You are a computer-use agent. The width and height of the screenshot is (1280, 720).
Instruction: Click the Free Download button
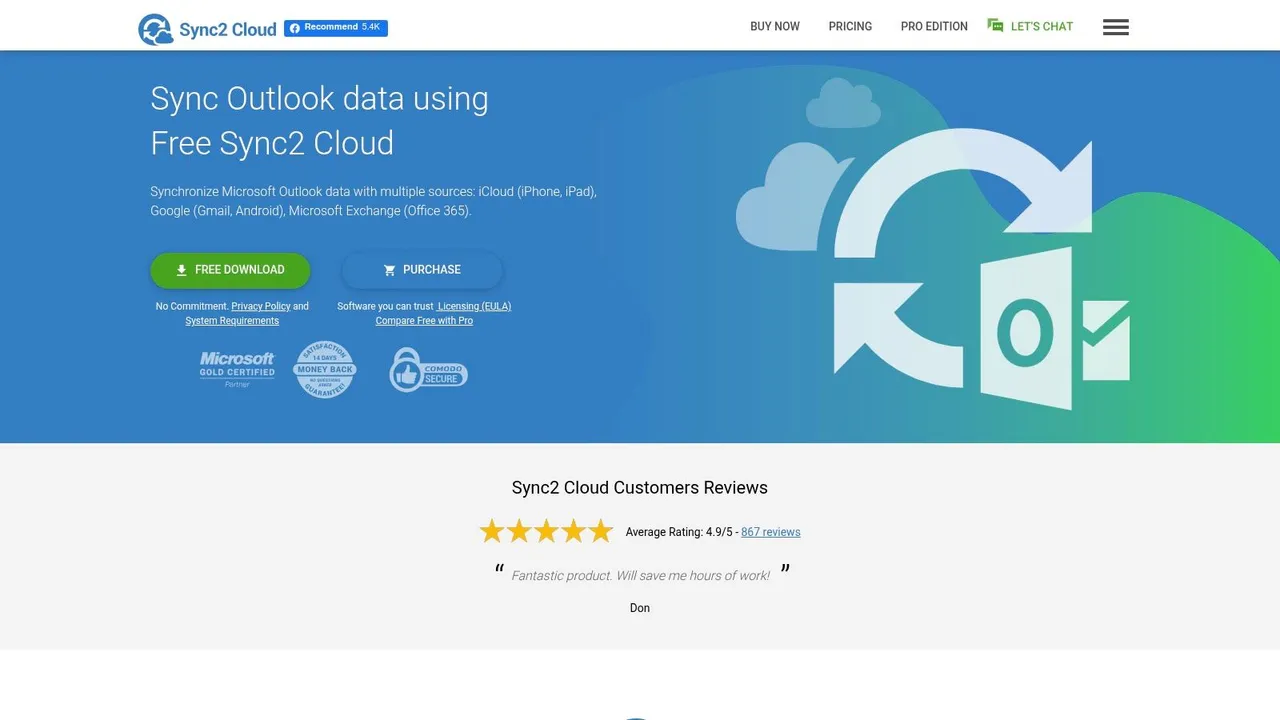click(230, 270)
